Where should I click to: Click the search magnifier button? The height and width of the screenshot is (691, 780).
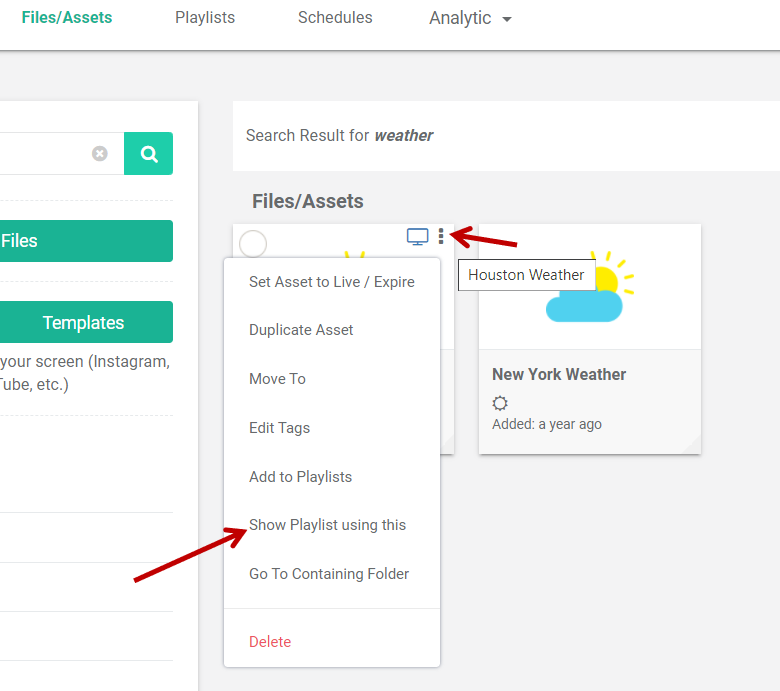(149, 154)
